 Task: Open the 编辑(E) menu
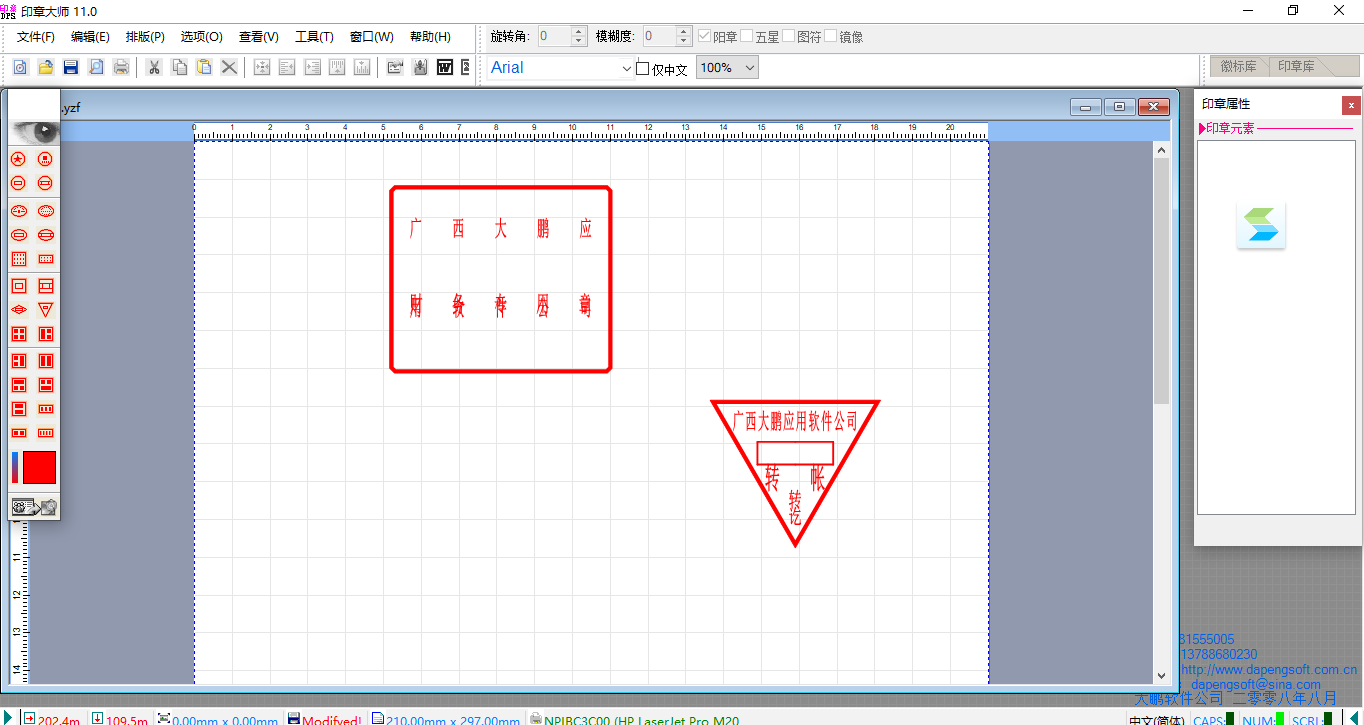(x=91, y=37)
